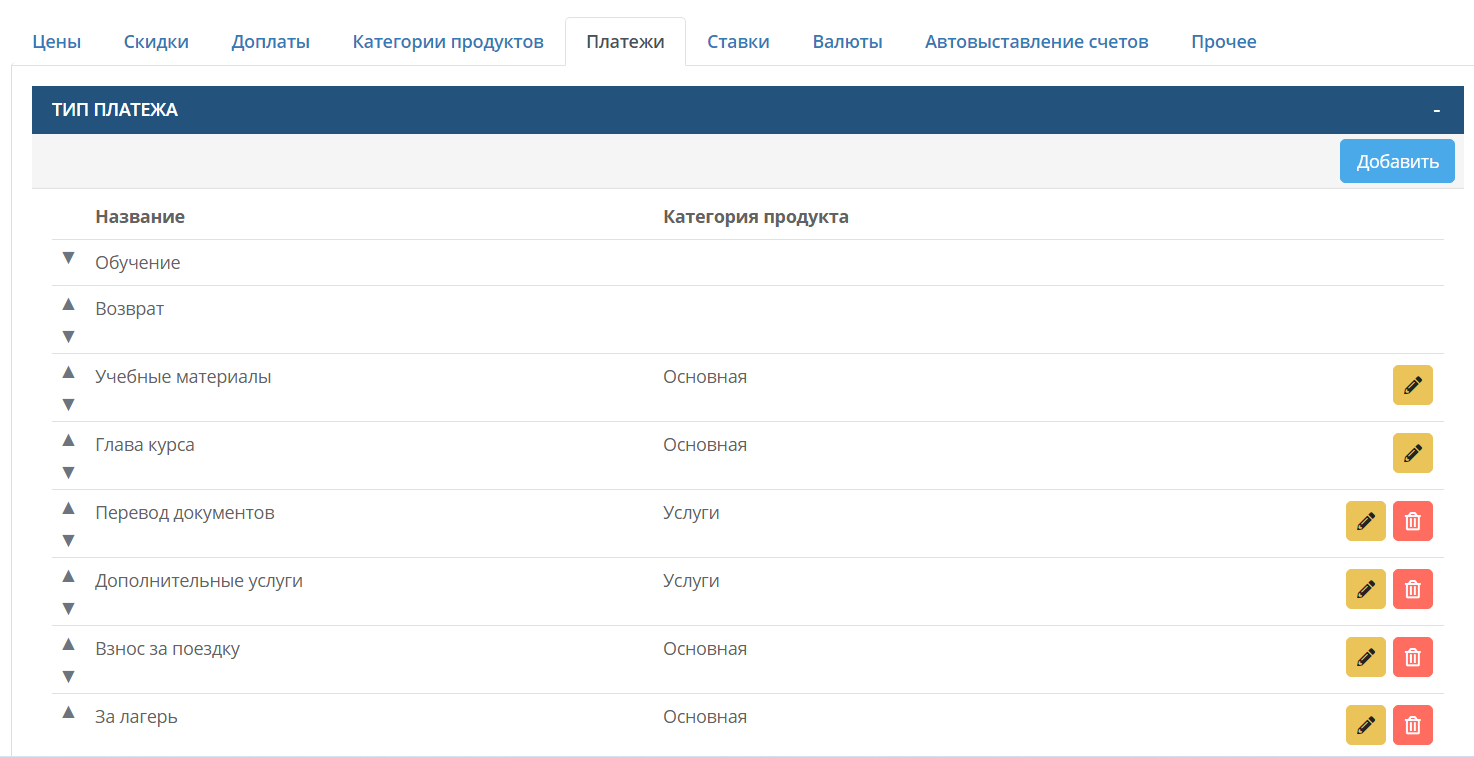Image resolution: width=1474 pixels, height=757 pixels.
Task: Switch to the Прочее tab
Action: (1223, 42)
